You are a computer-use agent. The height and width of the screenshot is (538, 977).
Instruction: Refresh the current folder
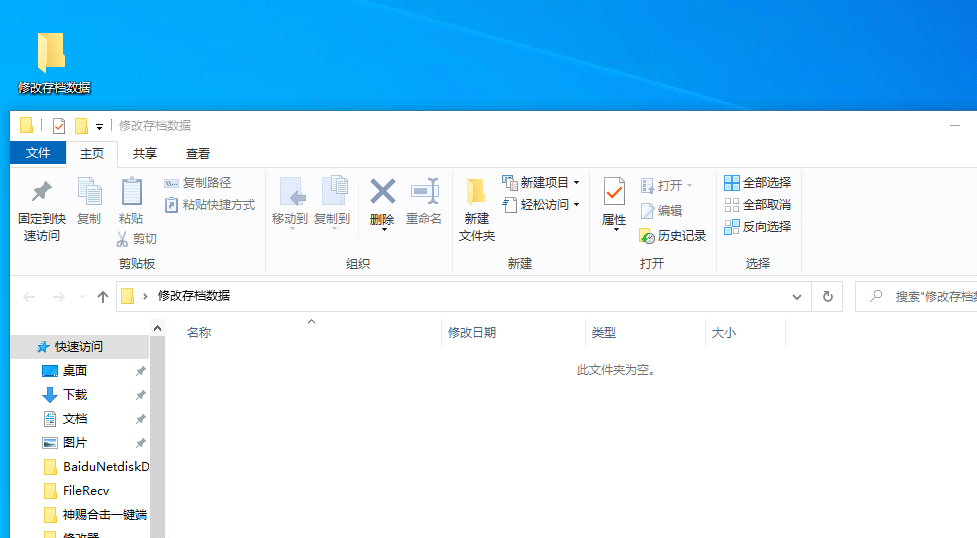(x=827, y=297)
